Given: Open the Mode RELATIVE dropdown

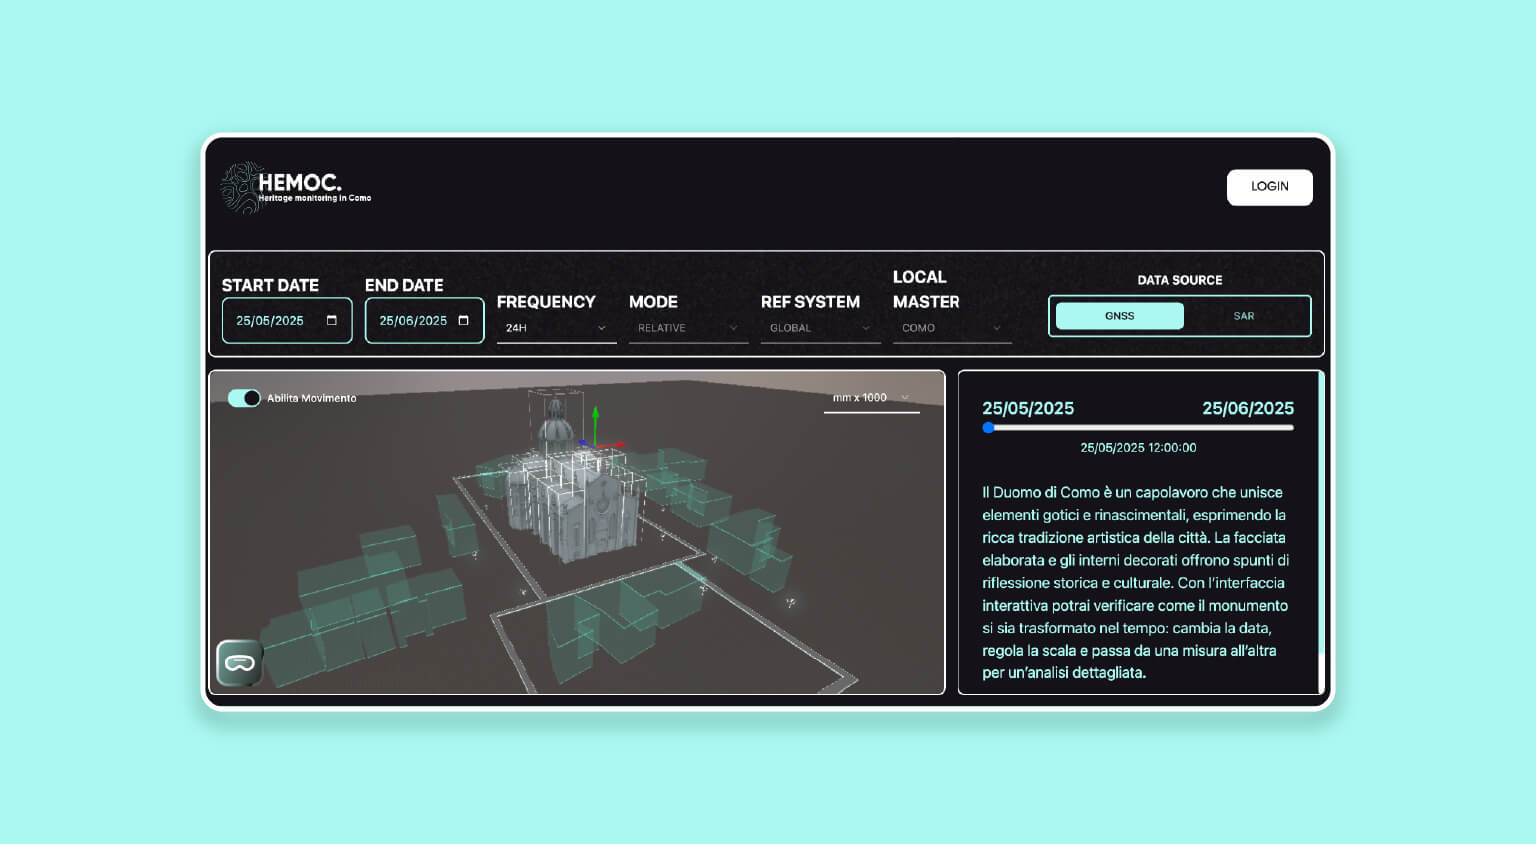Looking at the screenshot, I should pyautogui.click(x=688, y=328).
